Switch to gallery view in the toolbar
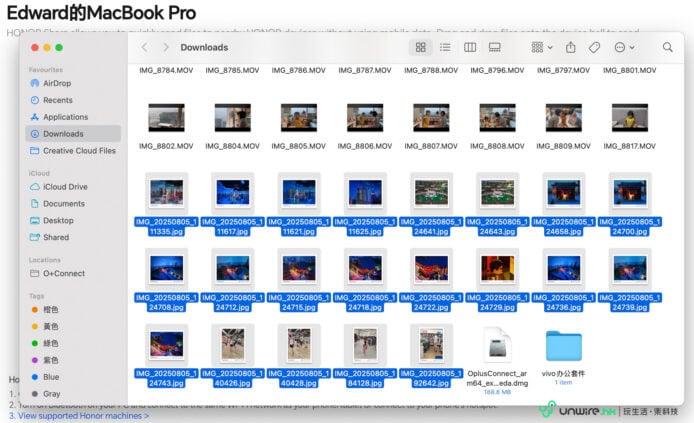This screenshot has height=423, width=694. point(494,47)
